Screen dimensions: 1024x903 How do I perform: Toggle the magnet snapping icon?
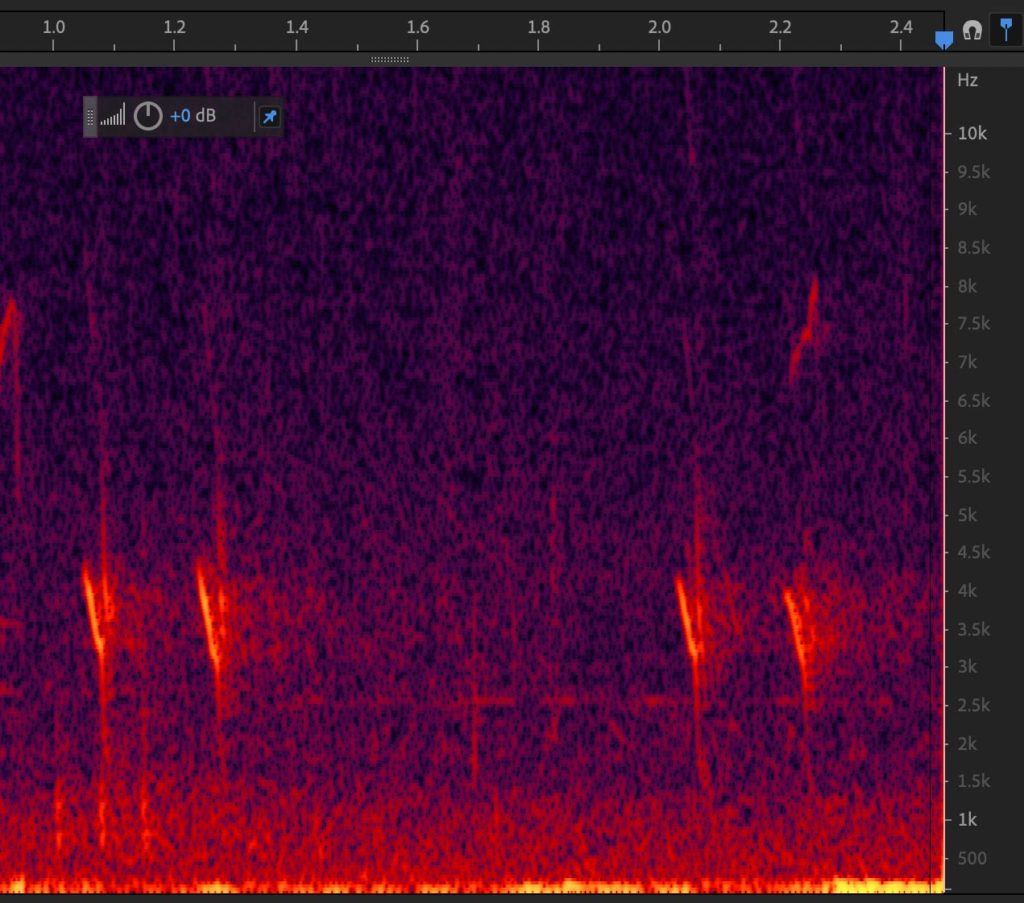click(972, 30)
